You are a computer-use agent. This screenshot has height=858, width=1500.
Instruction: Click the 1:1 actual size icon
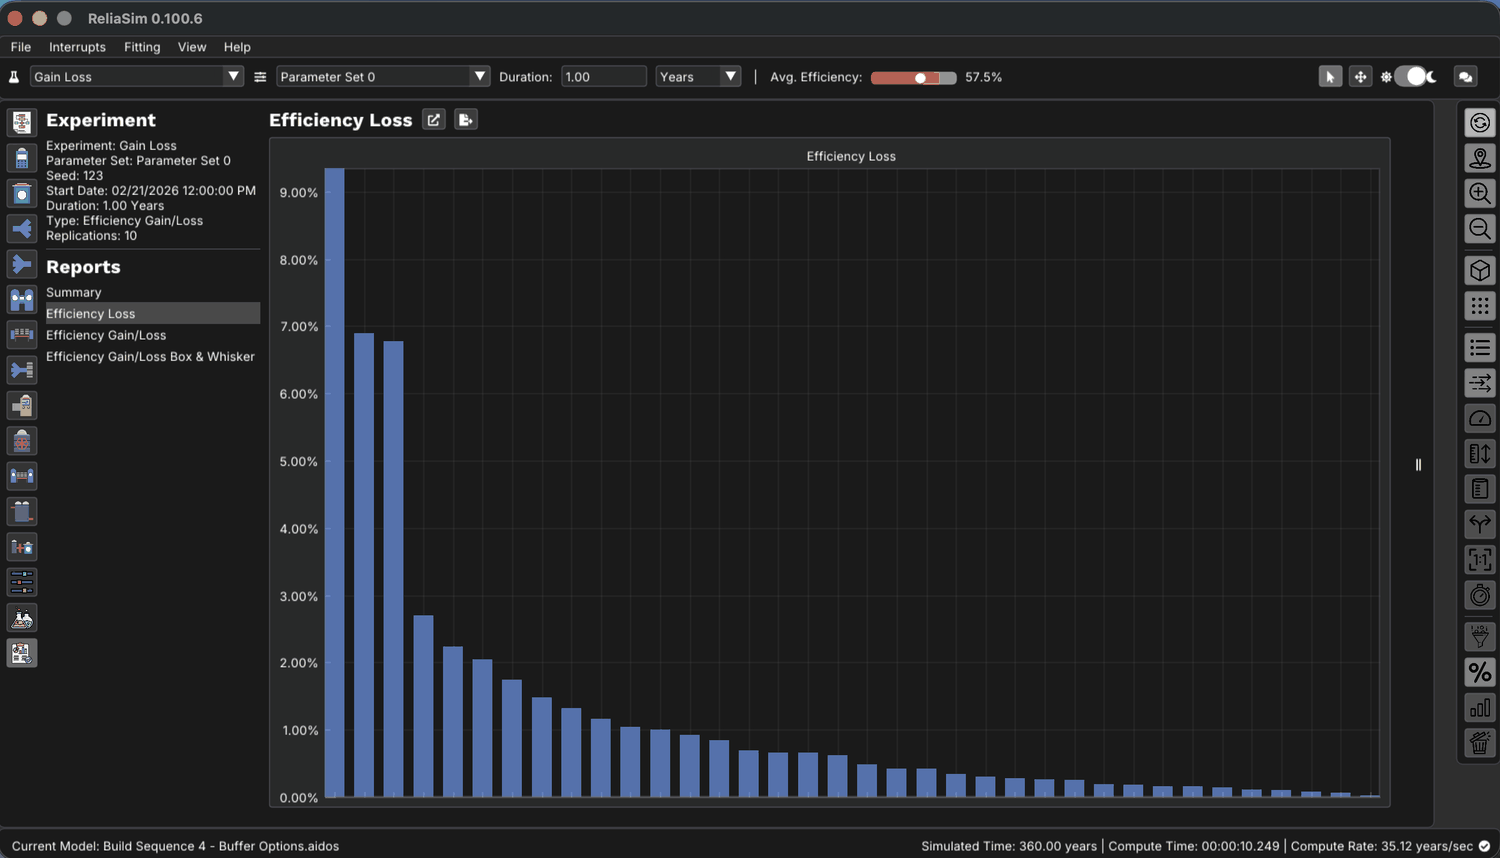[x=1480, y=560]
